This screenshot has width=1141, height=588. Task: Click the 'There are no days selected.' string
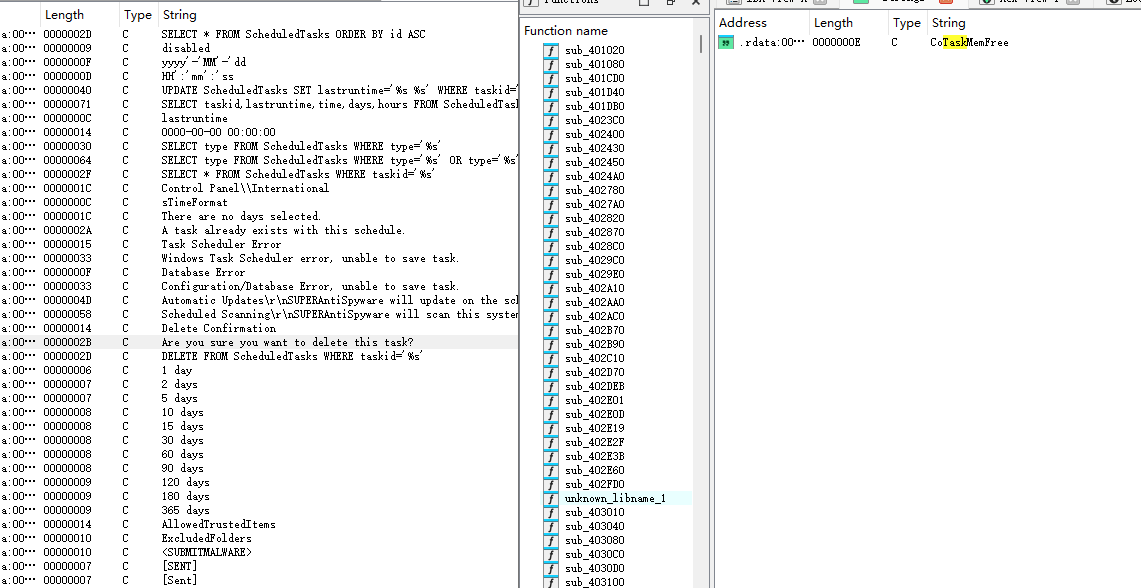point(241,216)
